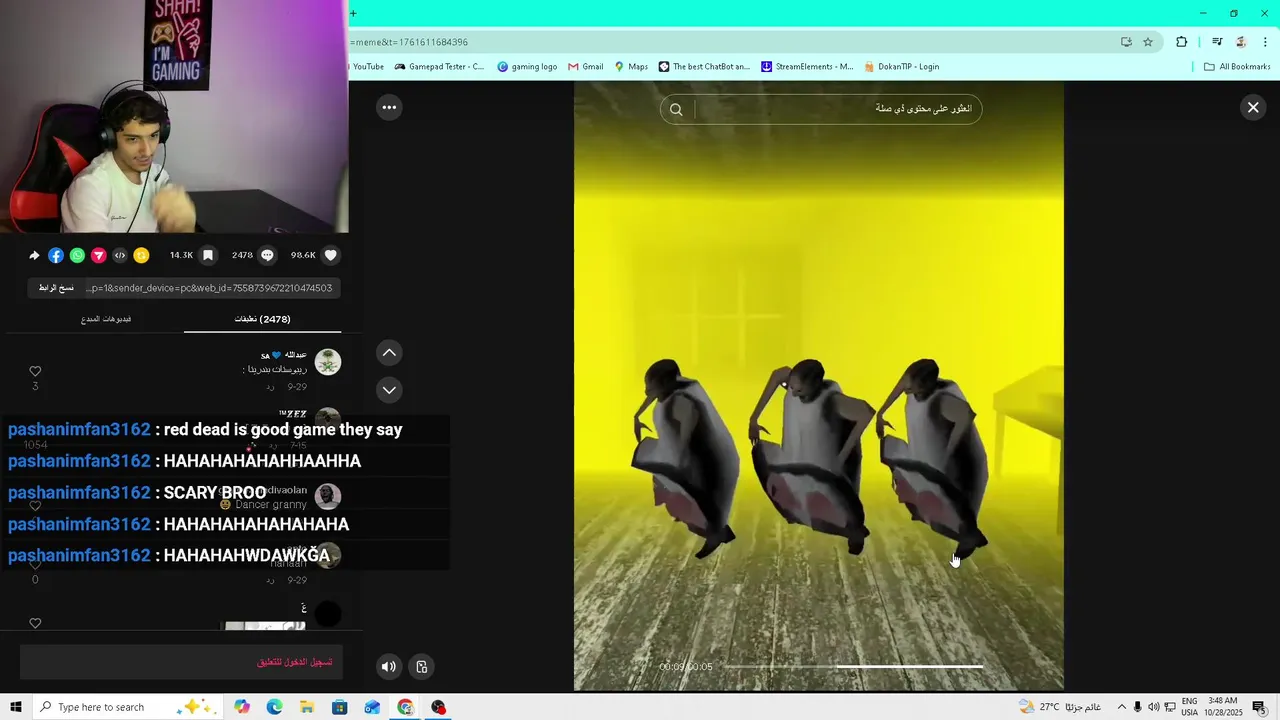
Task: Open Copilot from the taskbar
Action: click(x=242, y=707)
